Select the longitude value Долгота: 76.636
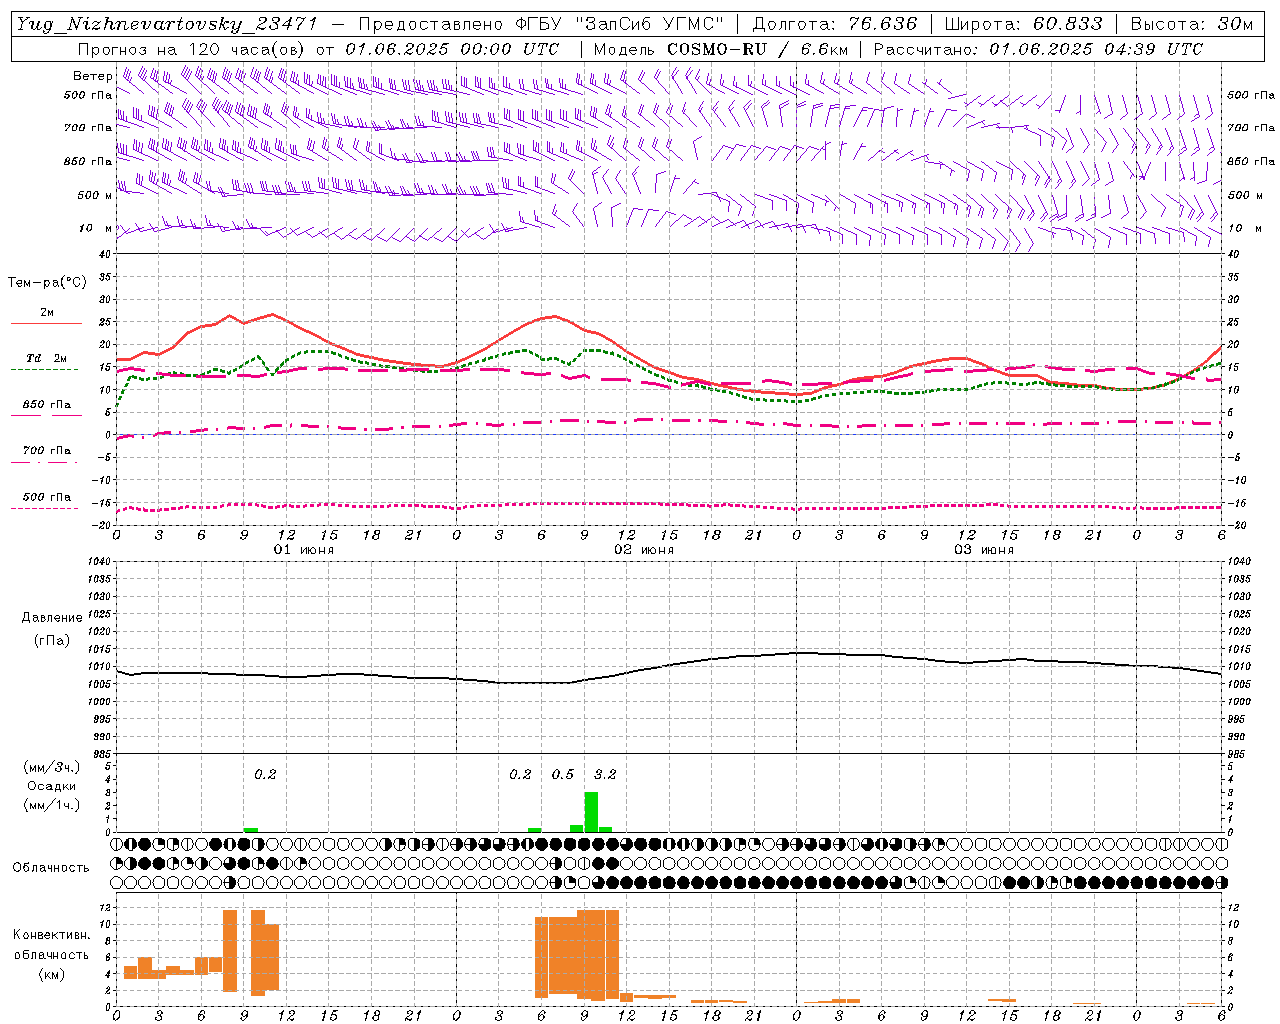 pos(834,24)
